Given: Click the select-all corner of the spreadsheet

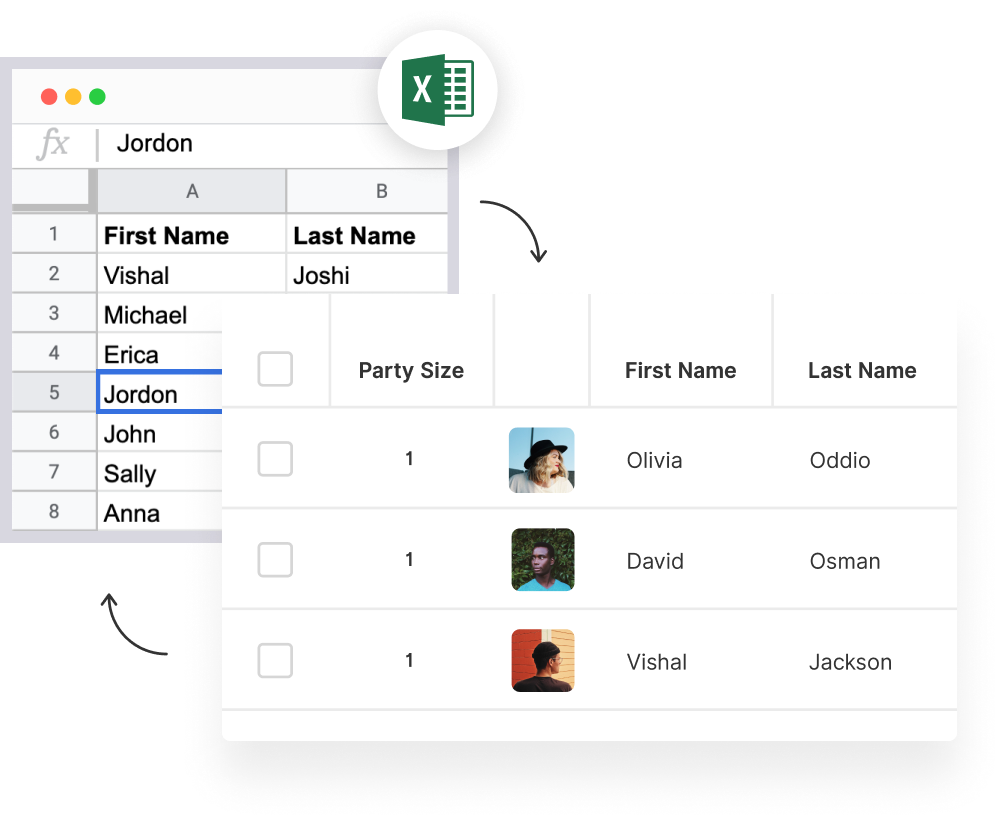Looking at the screenshot, I should [51, 190].
